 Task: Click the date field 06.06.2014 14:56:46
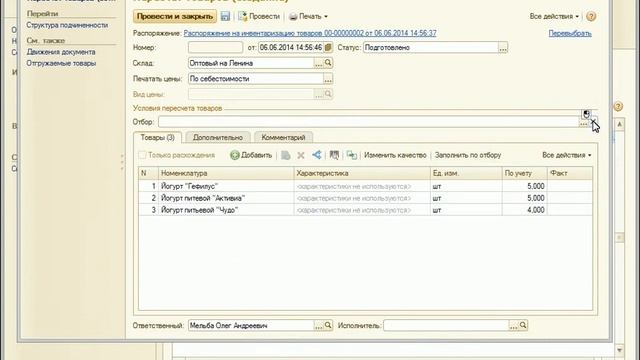point(291,48)
